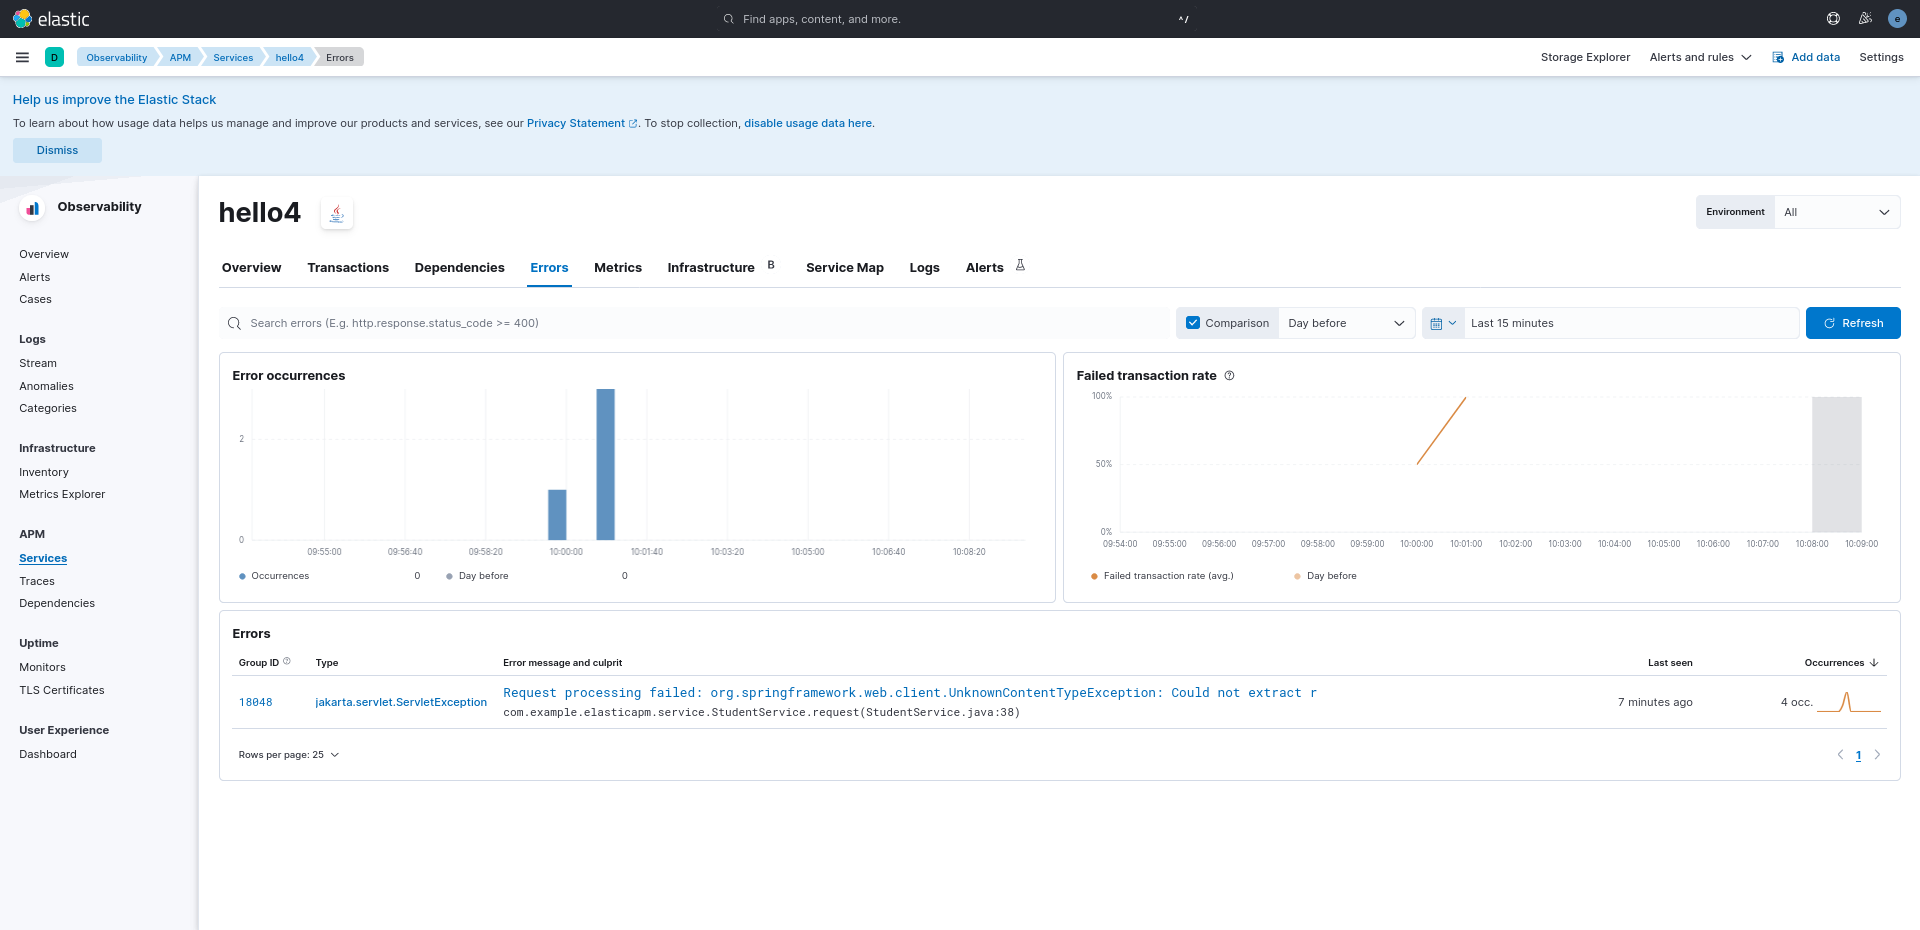
Task: Click the Services breadcrumb
Action: [x=233, y=57]
